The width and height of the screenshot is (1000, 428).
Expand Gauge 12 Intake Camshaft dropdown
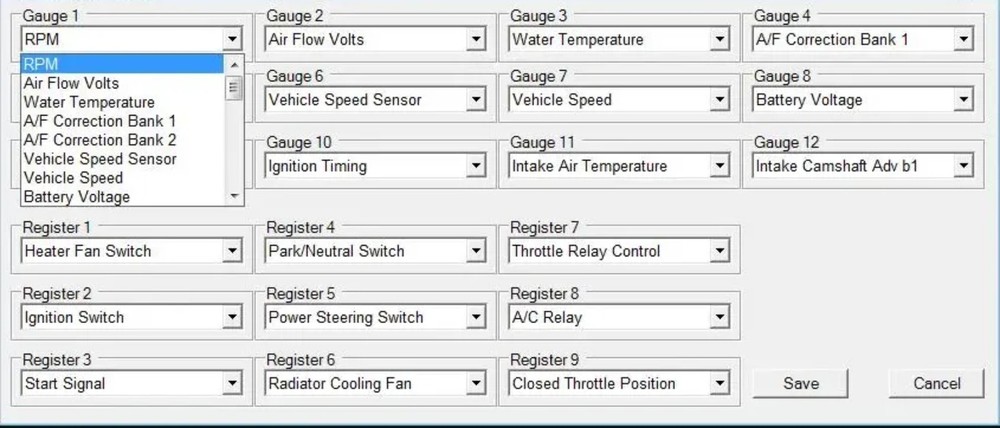click(963, 166)
